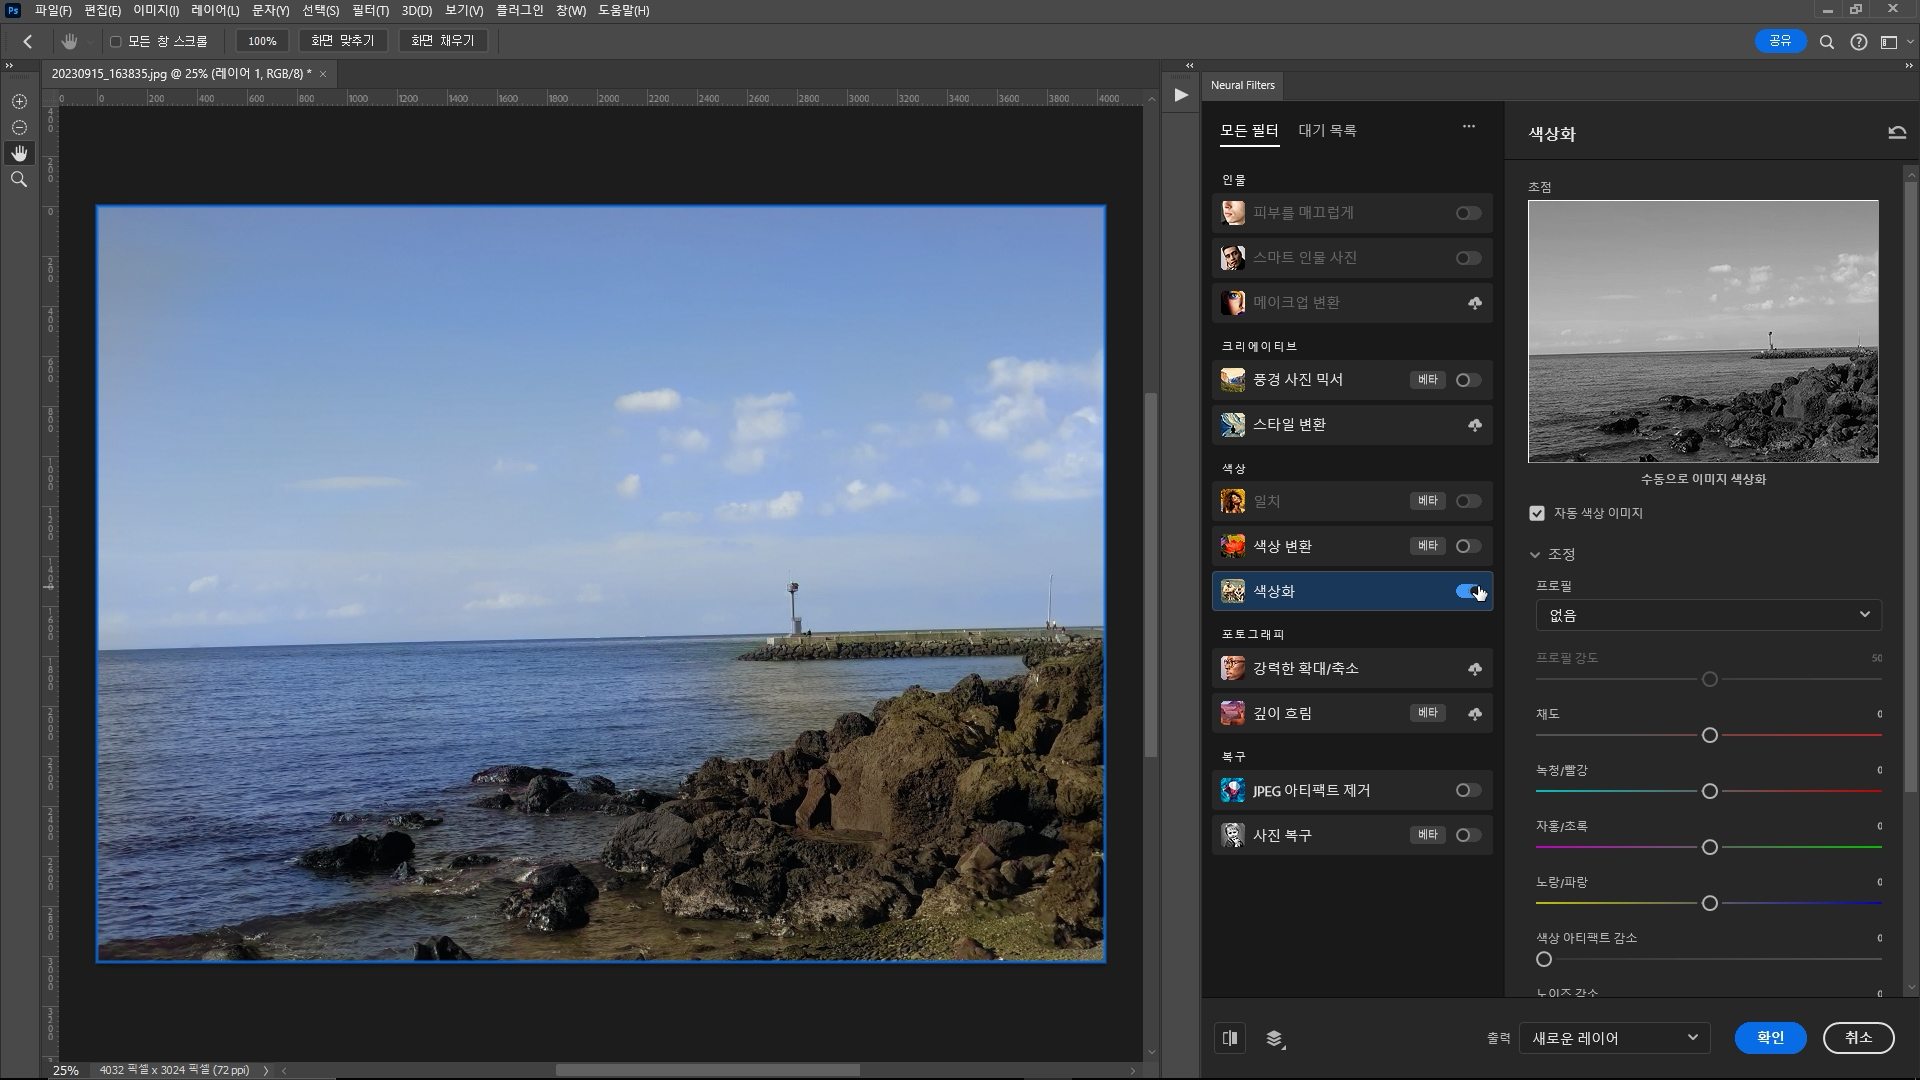Open the 필터(T) menu

[x=370, y=10]
